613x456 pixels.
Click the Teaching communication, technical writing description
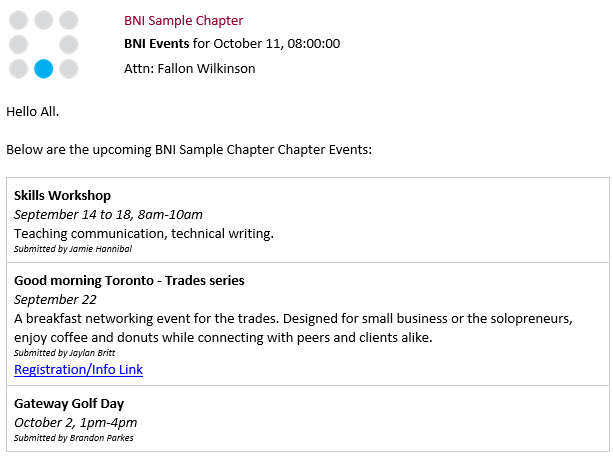point(143,233)
